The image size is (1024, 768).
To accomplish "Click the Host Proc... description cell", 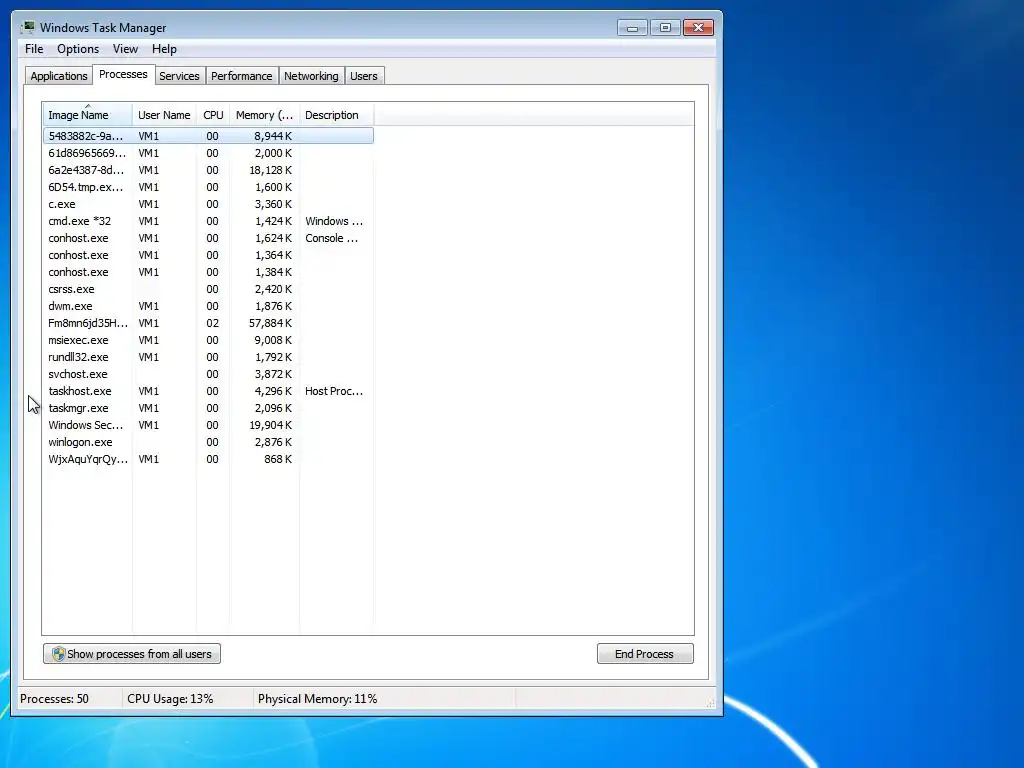I will click(334, 391).
